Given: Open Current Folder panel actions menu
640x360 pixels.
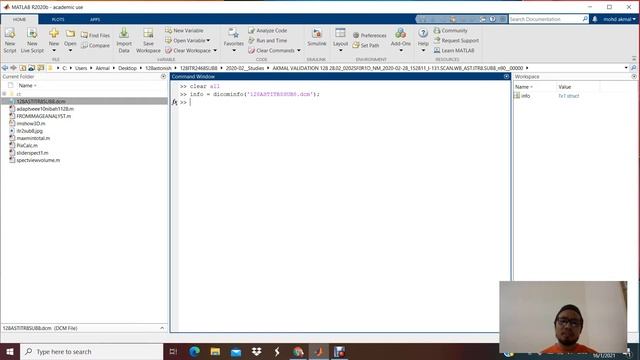Looking at the screenshot, I should click(163, 76).
